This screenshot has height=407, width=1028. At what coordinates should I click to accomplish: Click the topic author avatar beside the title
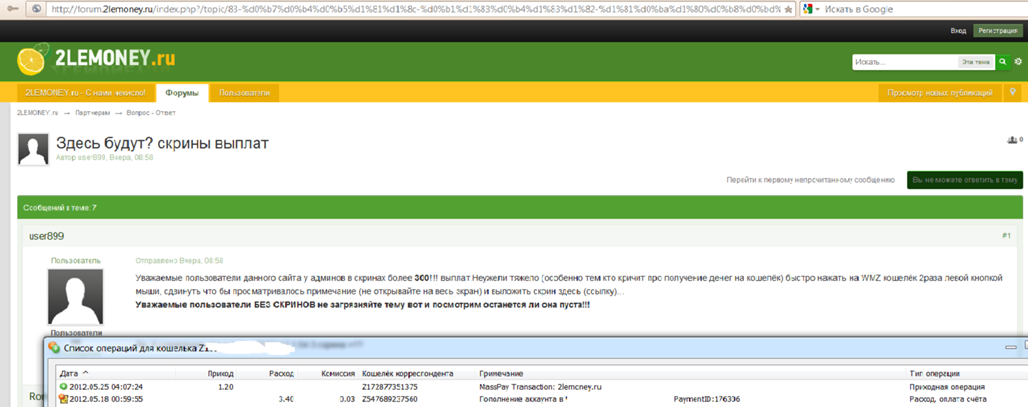[x=33, y=149]
